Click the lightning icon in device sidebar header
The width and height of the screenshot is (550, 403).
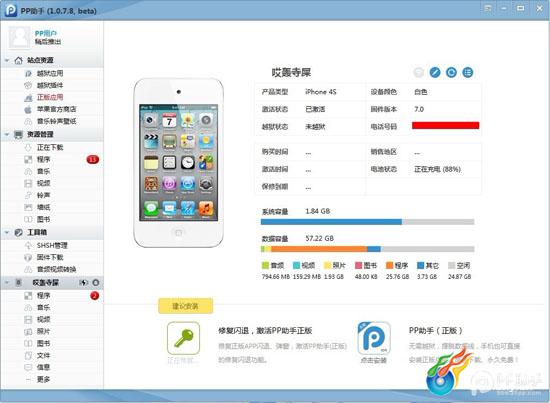point(83,283)
